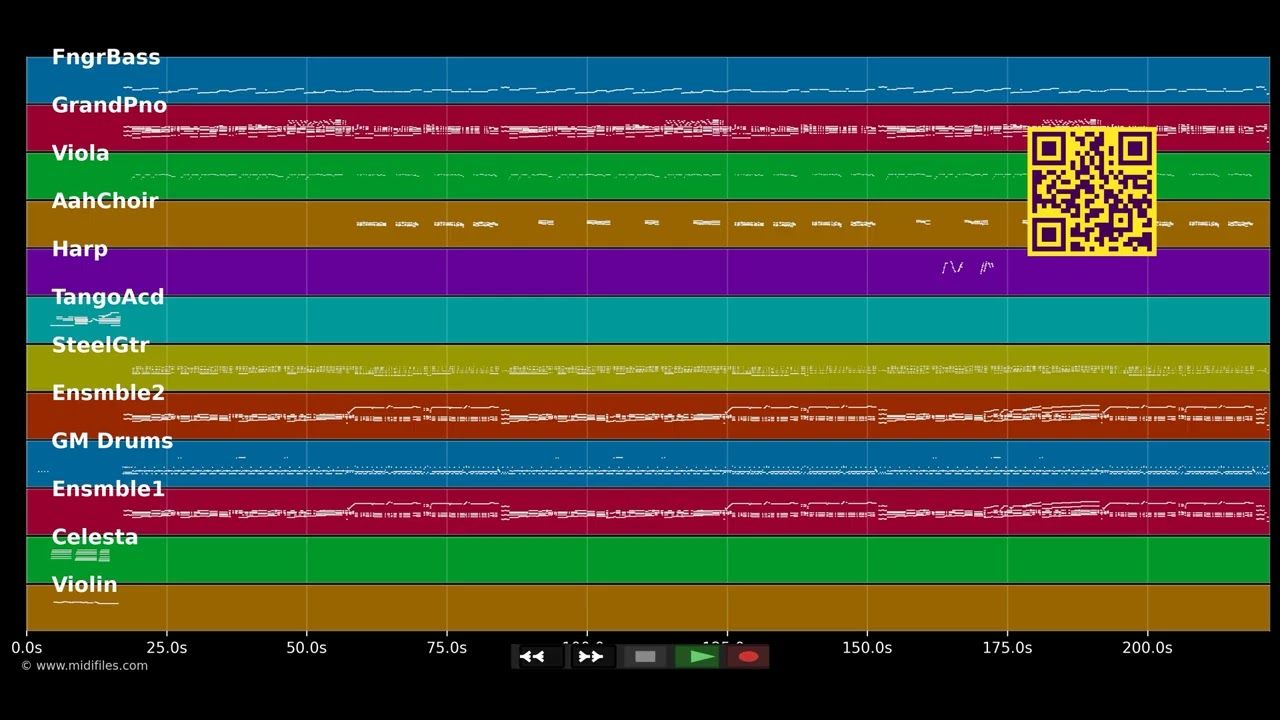Screen dimensions: 1280x720
Task: Jump to the 150.0s timeline marker
Action: [x=867, y=647]
